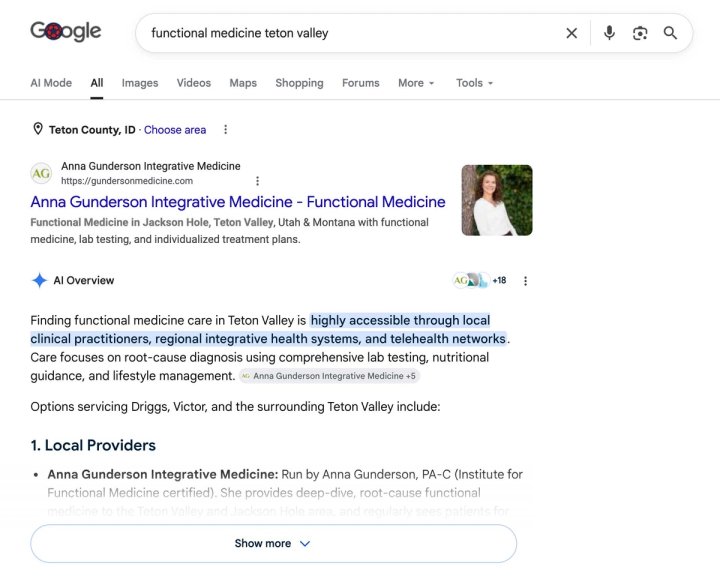Click the AI Overview sparkle icon

pos(39,280)
